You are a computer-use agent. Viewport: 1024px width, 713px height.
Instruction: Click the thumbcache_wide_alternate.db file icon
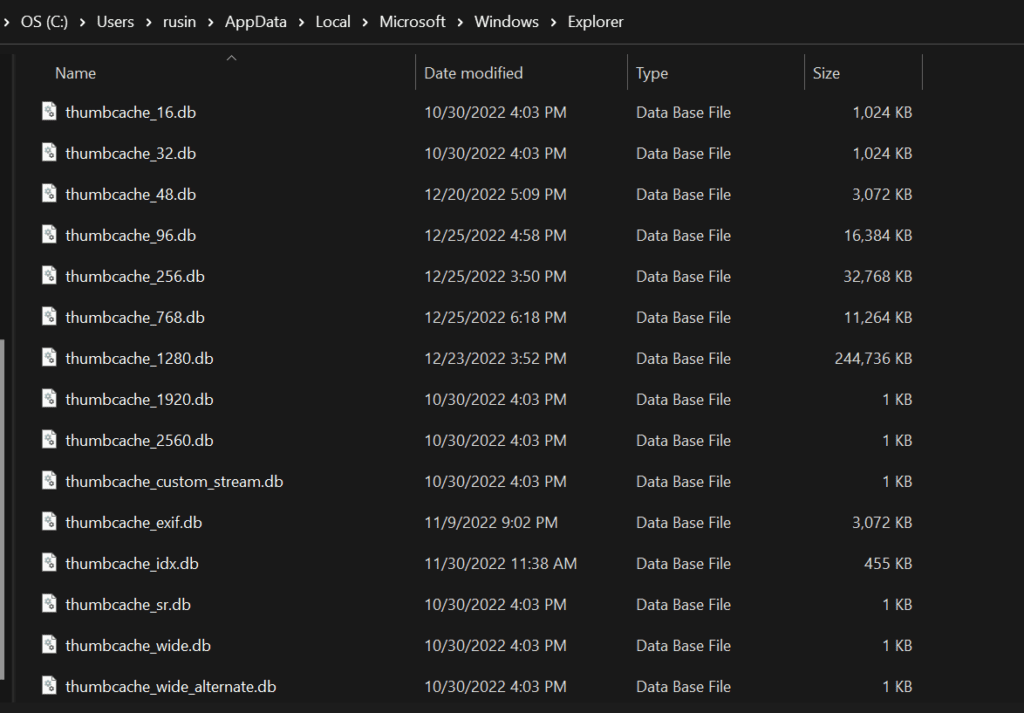coord(50,686)
